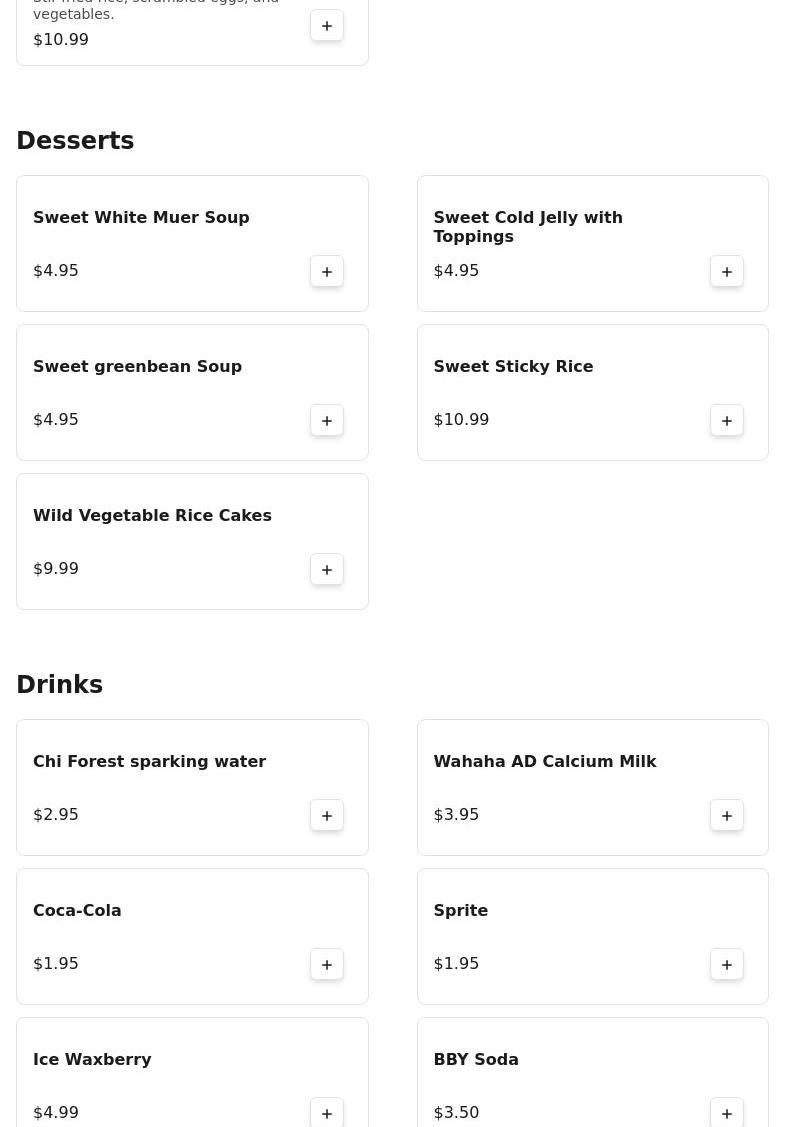Open Chi Forest sparking water details
Screen dimensions: 785x1127
point(149,761)
